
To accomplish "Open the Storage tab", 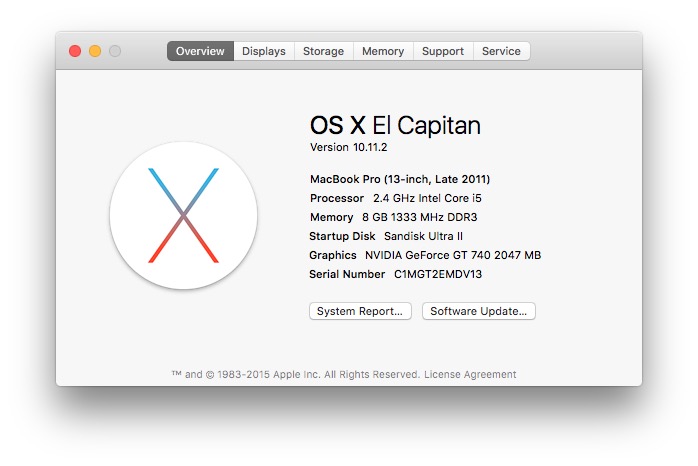I will [324, 51].
